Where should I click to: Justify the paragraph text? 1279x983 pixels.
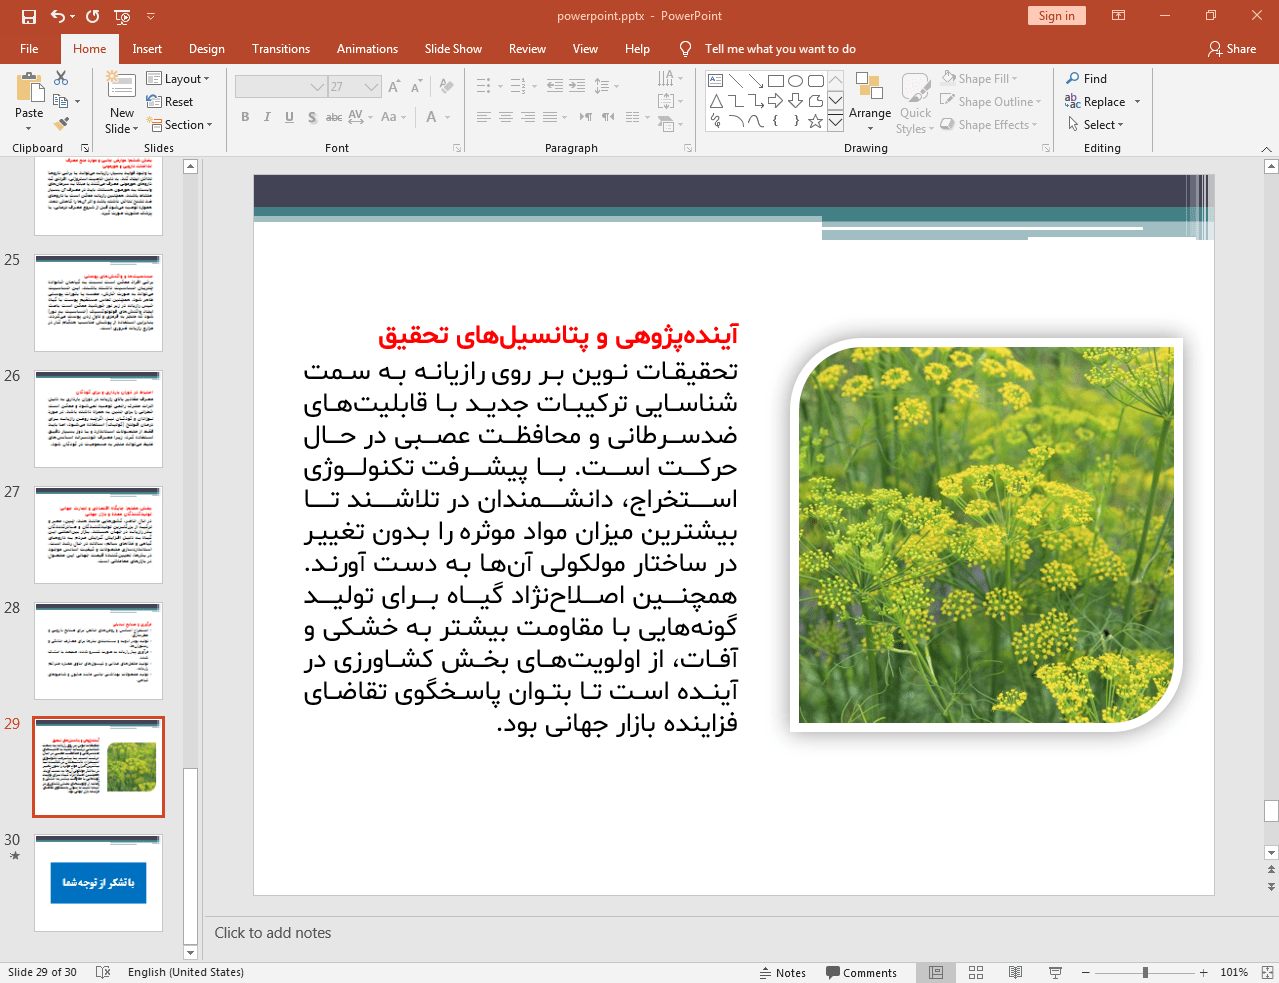550,117
